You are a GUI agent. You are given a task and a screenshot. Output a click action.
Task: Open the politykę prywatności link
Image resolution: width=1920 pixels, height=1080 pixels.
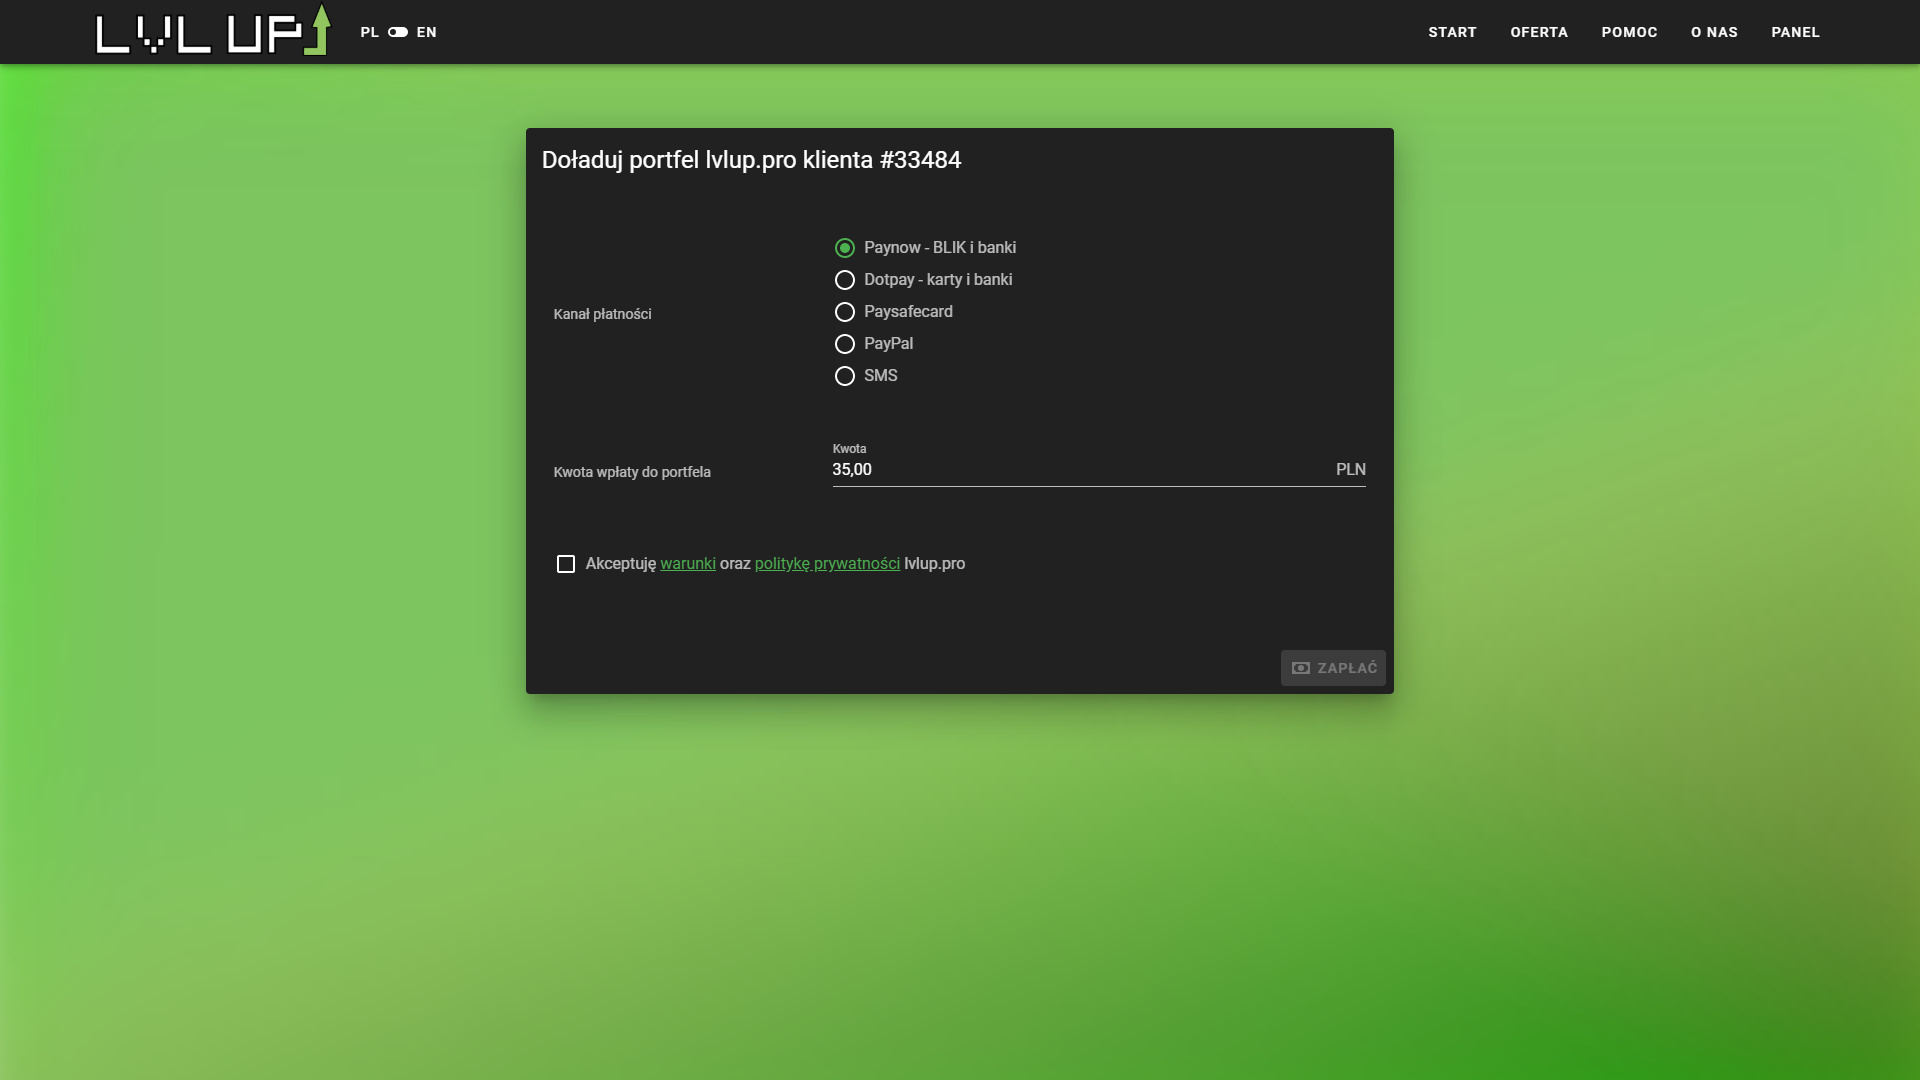tap(827, 564)
